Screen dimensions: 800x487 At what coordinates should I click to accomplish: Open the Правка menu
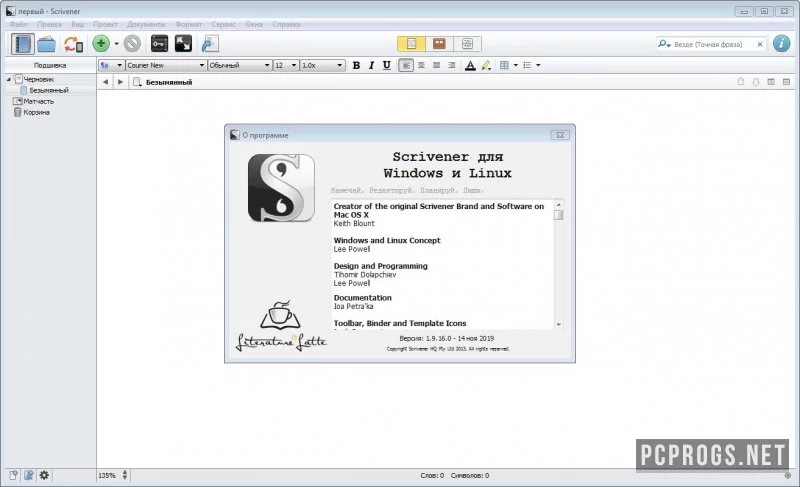coord(49,24)
